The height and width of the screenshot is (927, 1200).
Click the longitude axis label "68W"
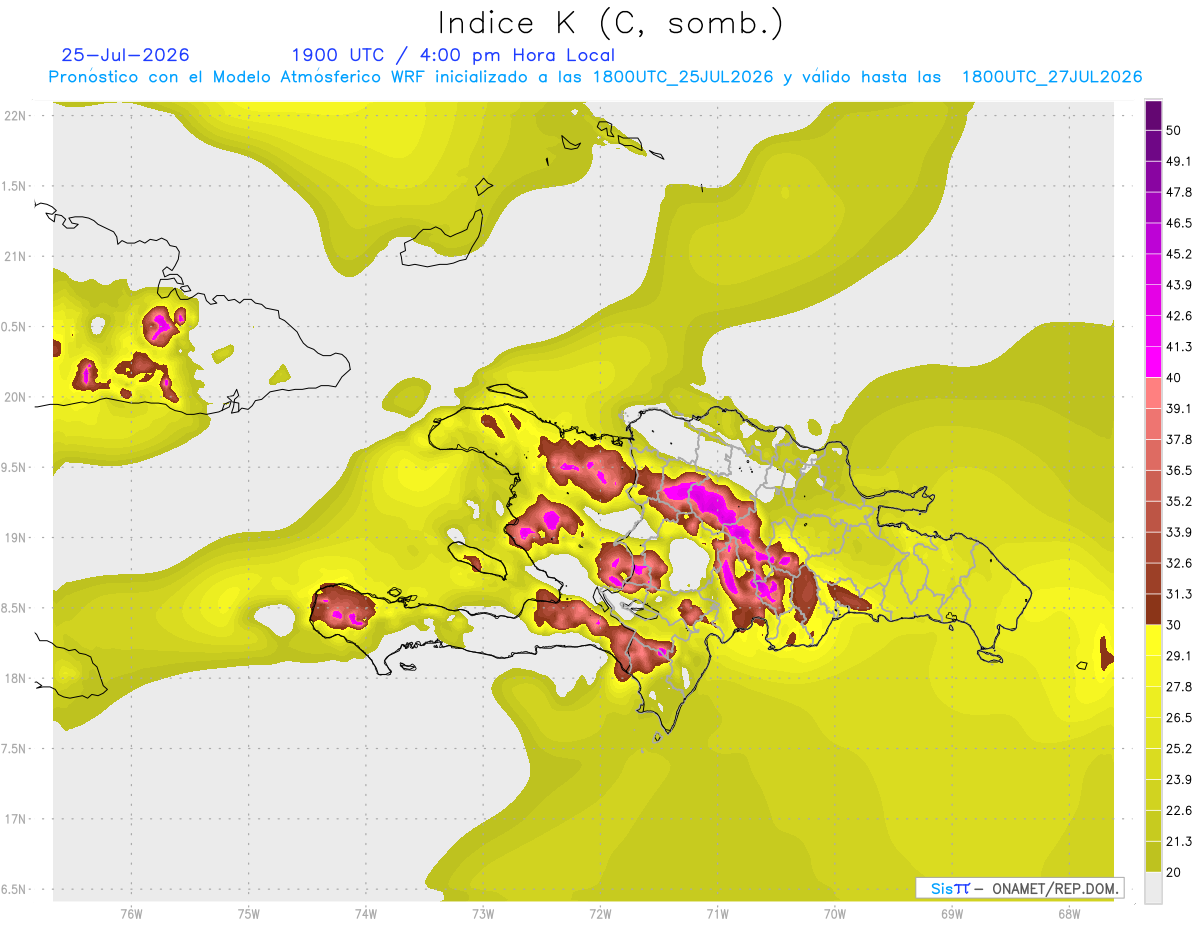[1068, 914]
